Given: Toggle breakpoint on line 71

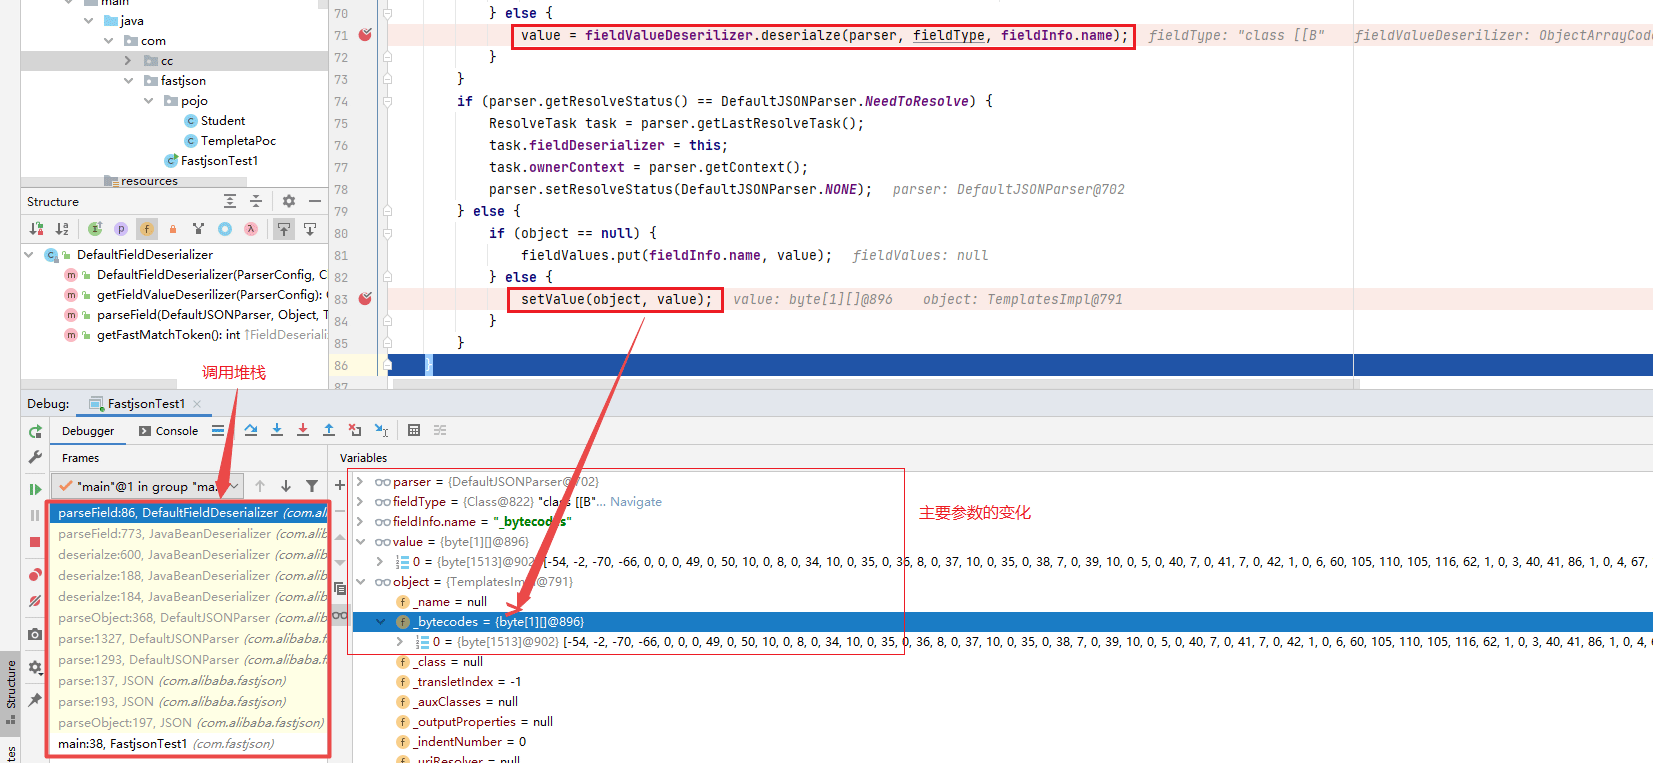Looking at the screenshot, I should [365, 35].
